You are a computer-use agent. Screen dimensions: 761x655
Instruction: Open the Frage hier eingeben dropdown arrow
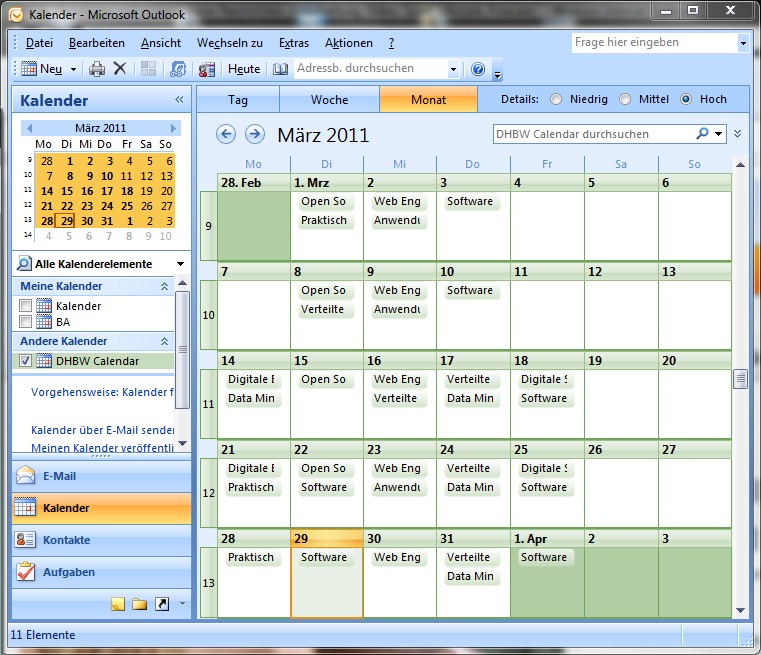(743, 43)
